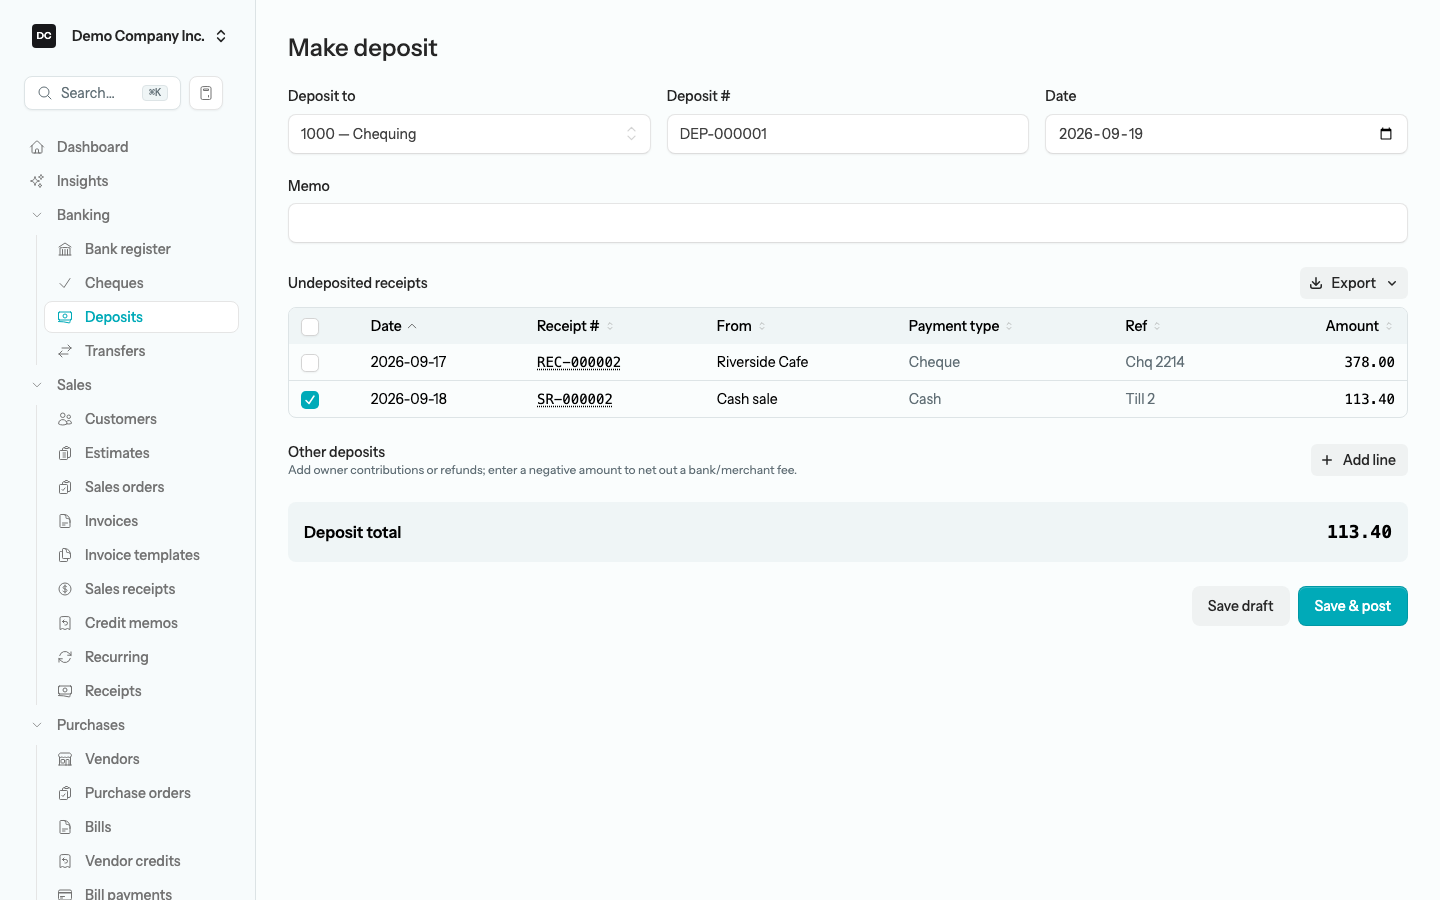The height and width of the screenshot is (900, 1440).
Task: Open the Deposit to account dropdown
Action: pyautogui.click(x=469, y=134)
